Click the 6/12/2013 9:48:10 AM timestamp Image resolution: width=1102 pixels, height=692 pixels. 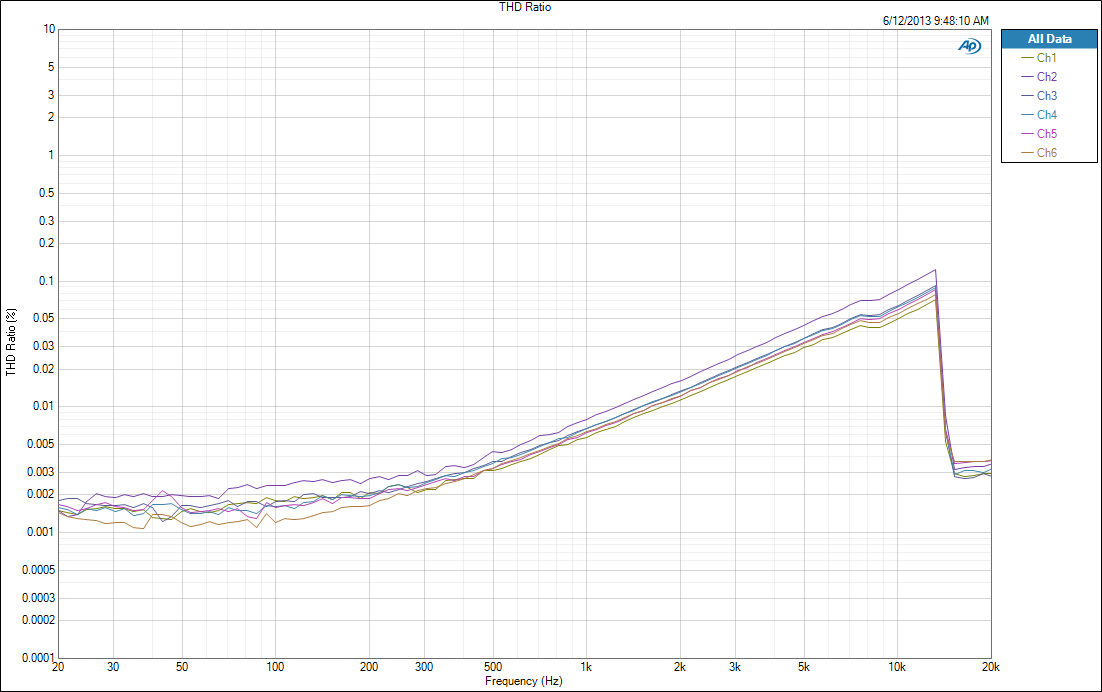point(935,21)
